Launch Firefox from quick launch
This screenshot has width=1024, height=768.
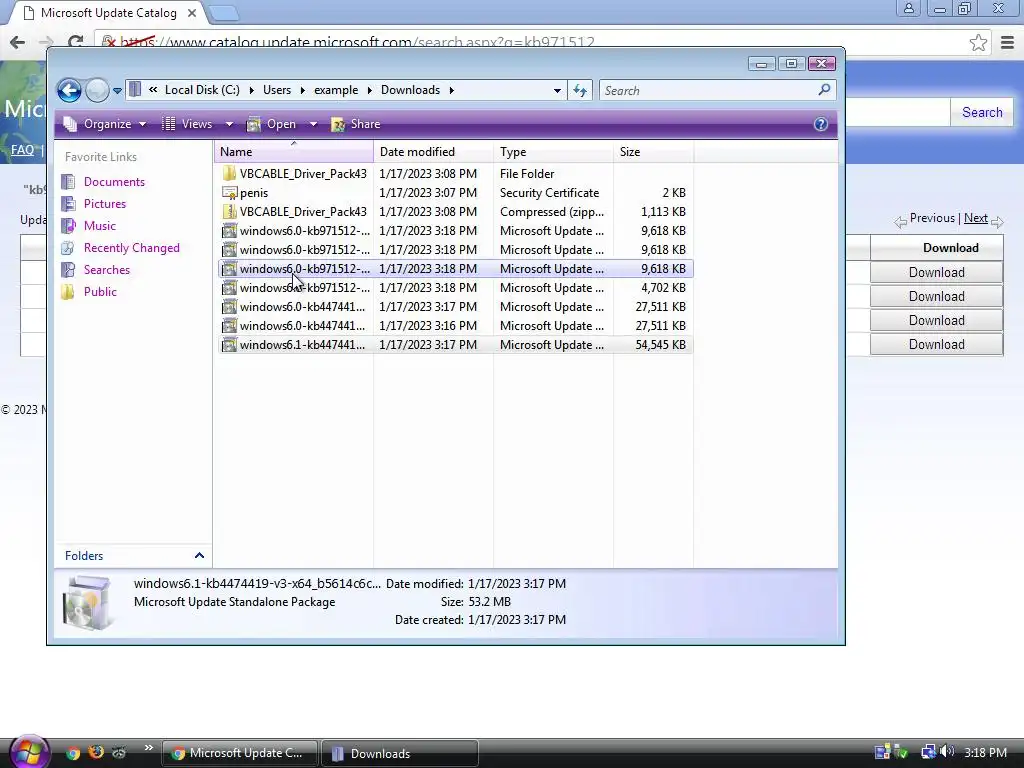point(96,752)
